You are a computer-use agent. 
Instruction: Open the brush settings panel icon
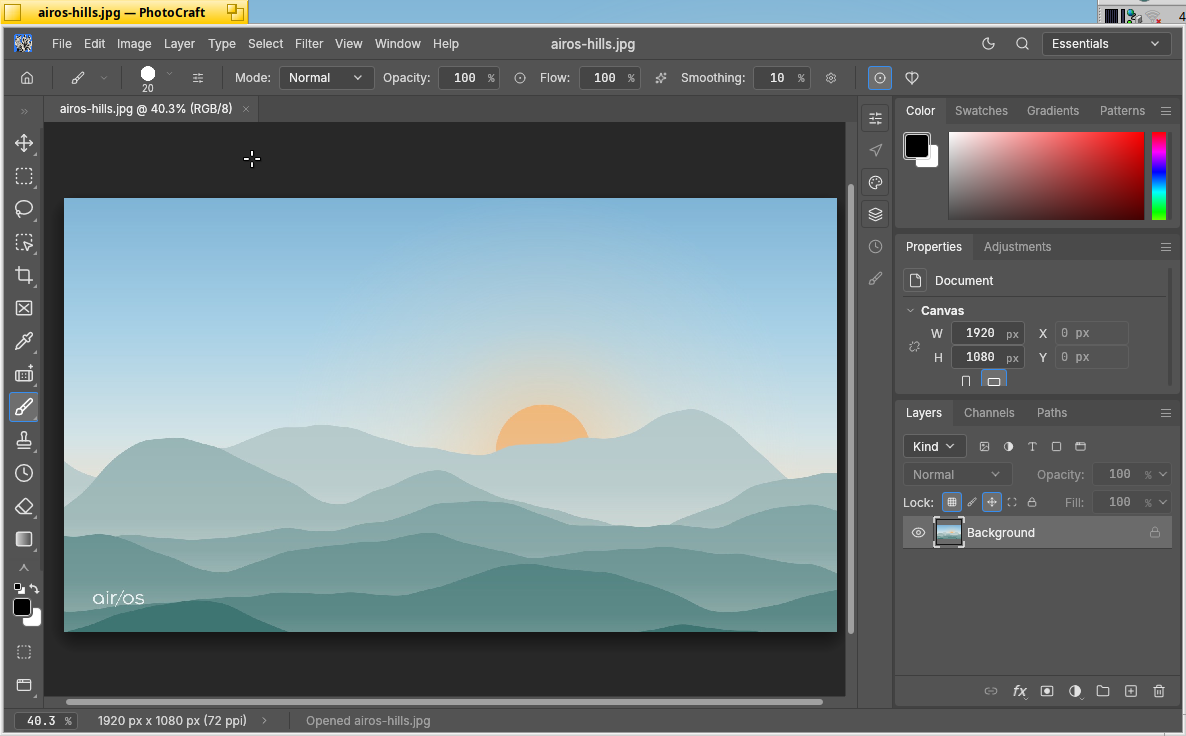coord(198,78)
